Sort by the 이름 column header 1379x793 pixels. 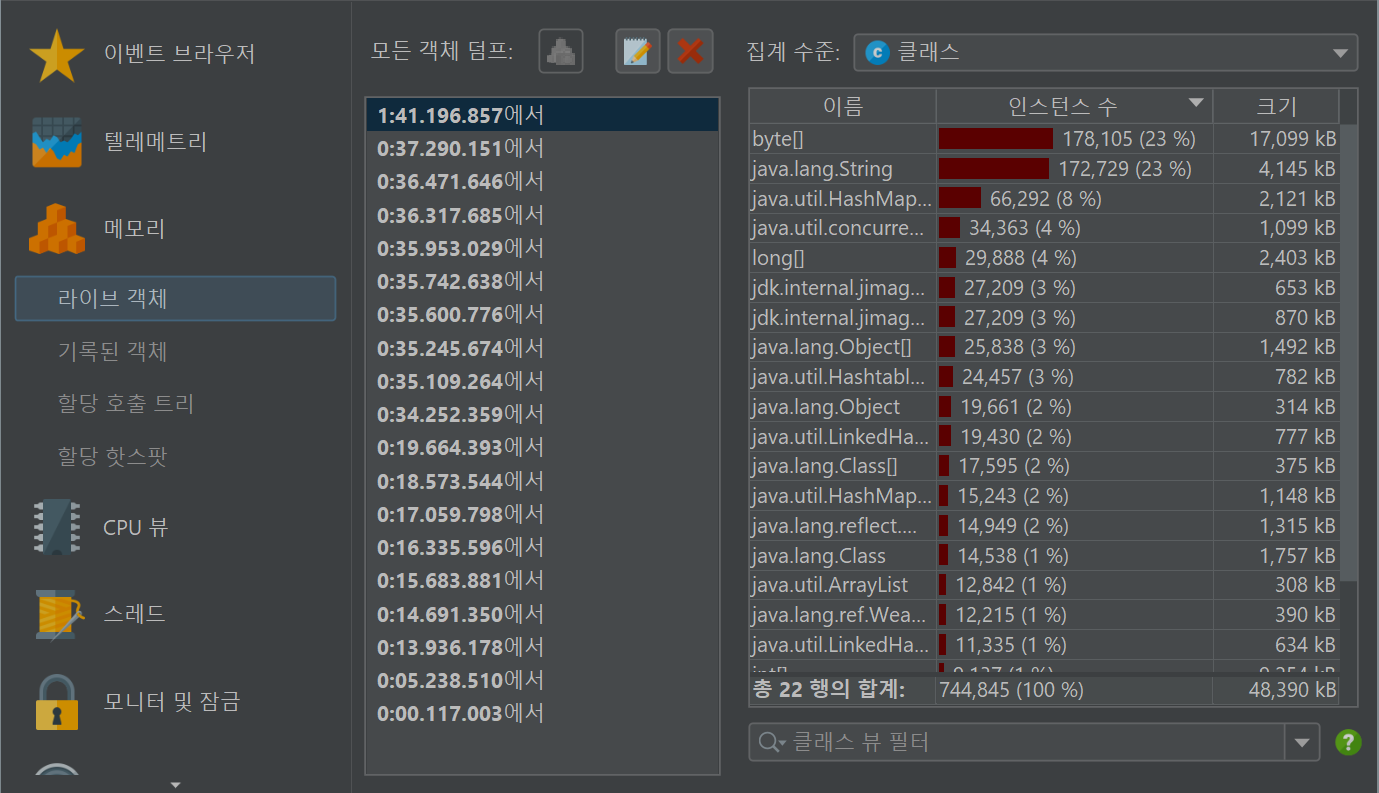[x=842, y=106]
